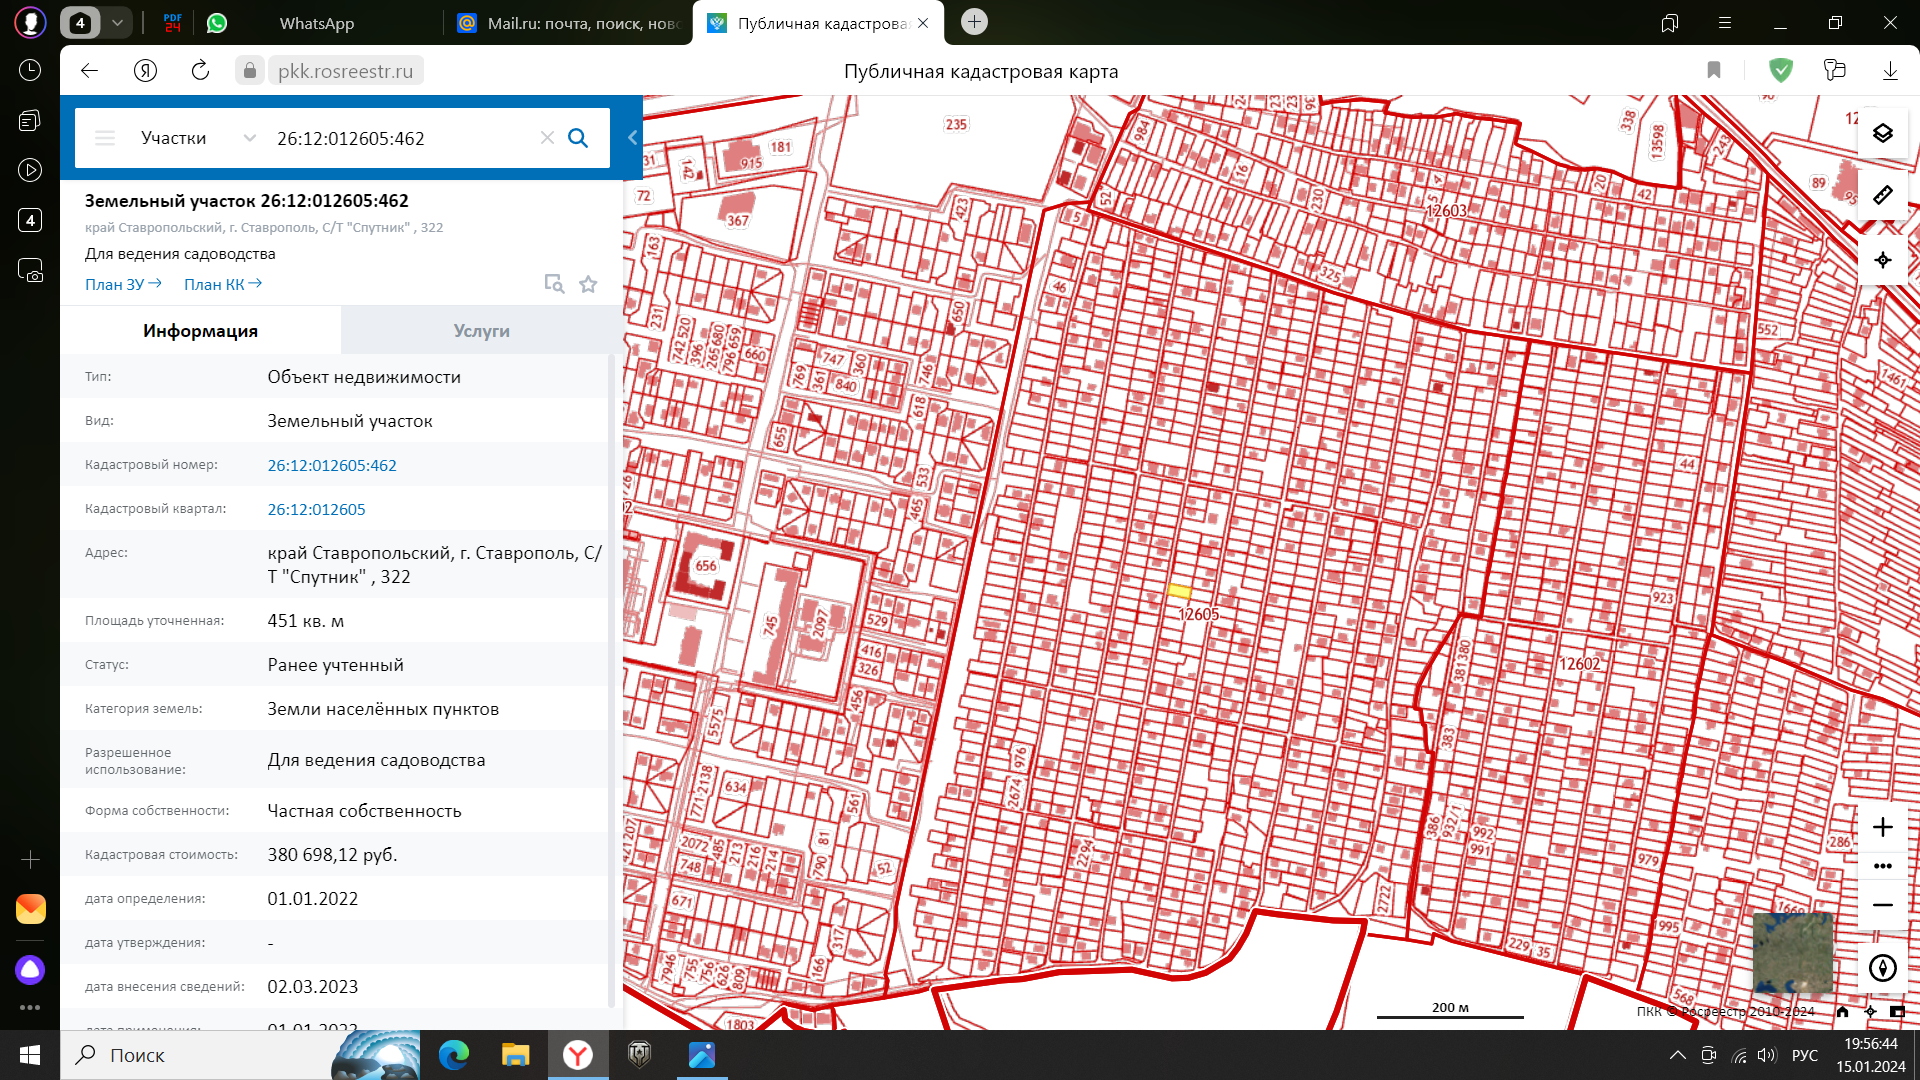Switch to the Услуги tab
The width and height of the screenshot is (1920, 1080).
point(481,331)
